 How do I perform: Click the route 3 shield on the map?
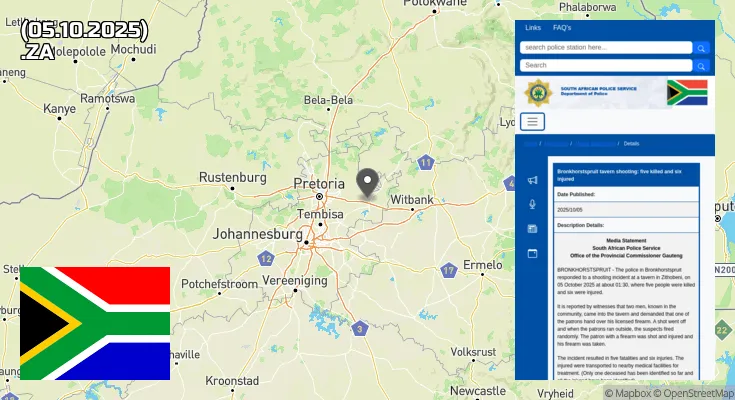[x=360, y=329]
